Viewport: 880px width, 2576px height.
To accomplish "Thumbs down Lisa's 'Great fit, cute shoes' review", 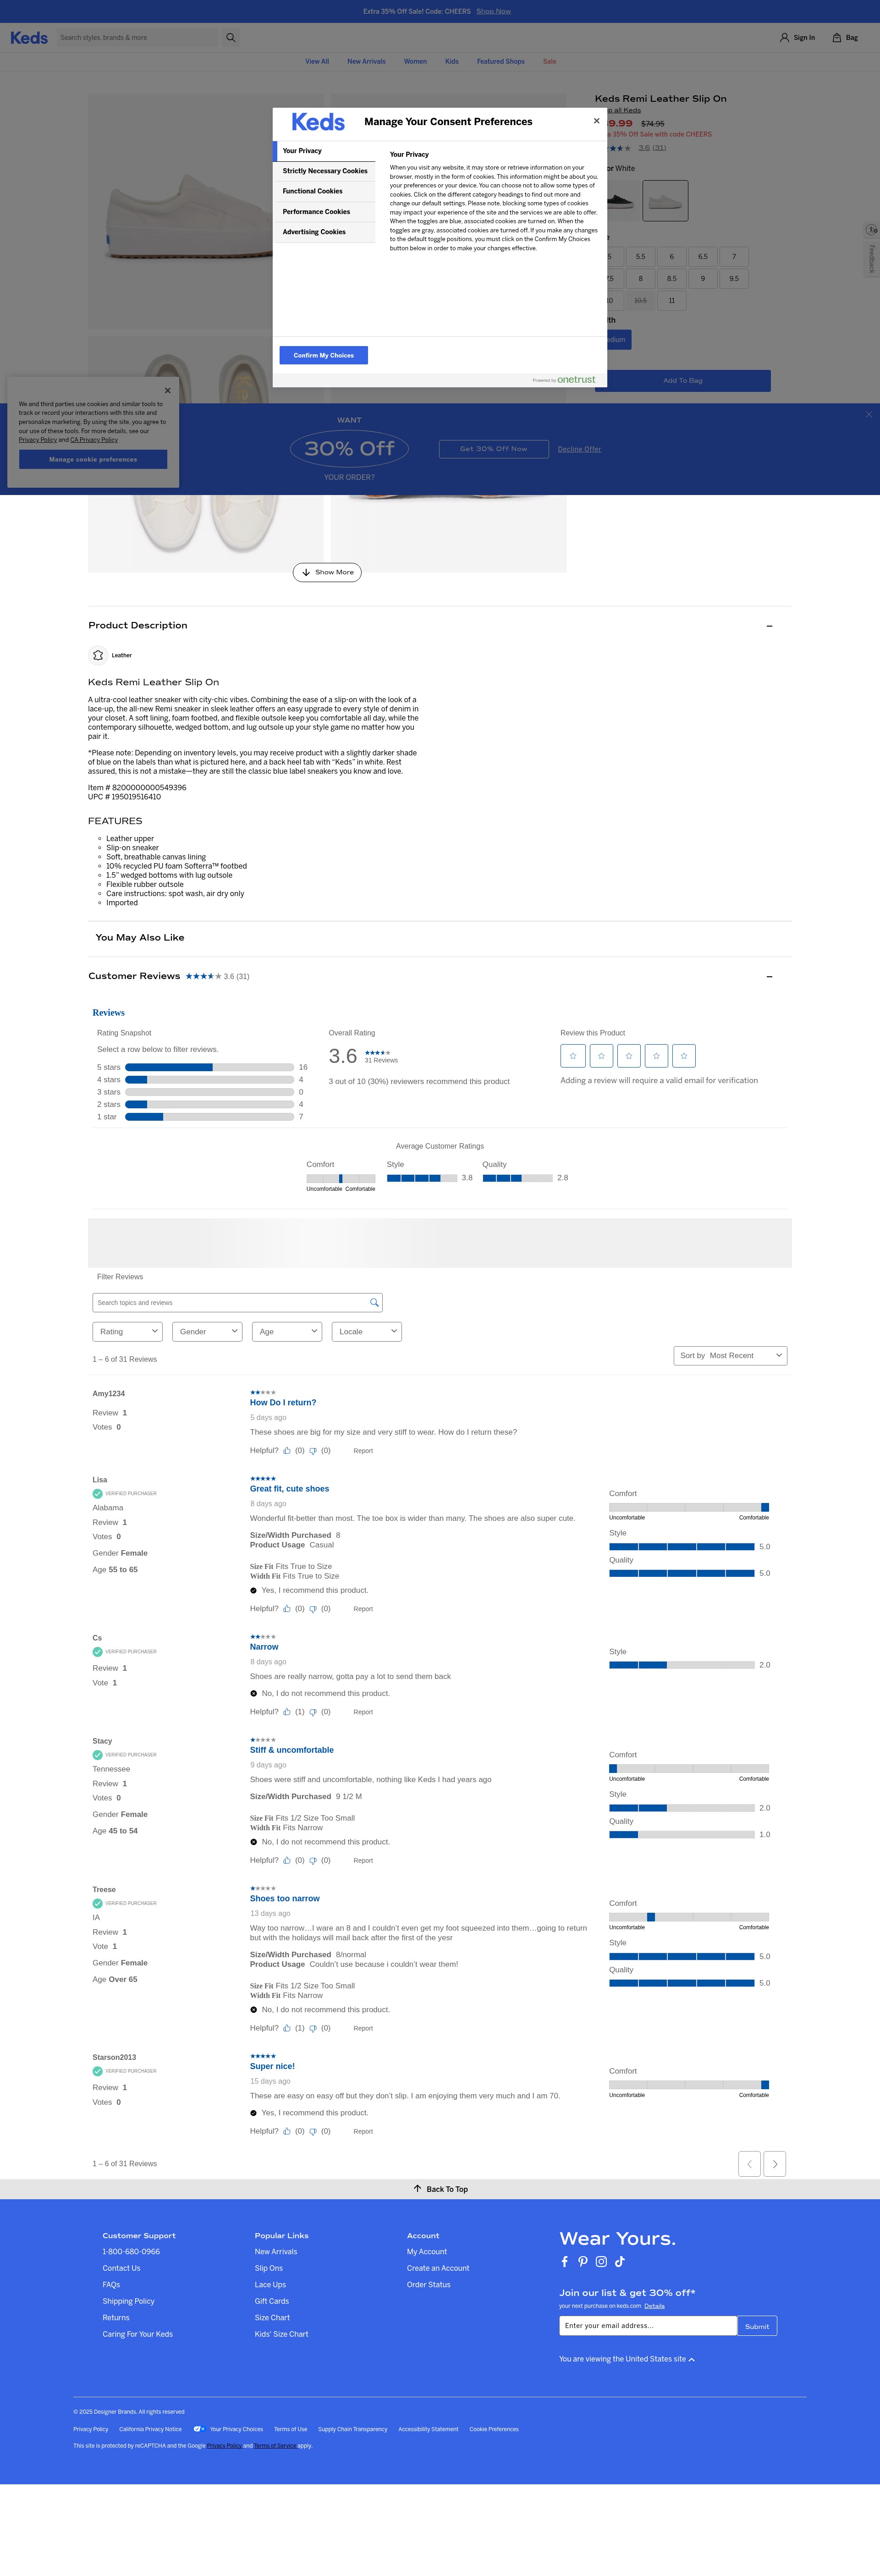I will (x=313, y=1609).
